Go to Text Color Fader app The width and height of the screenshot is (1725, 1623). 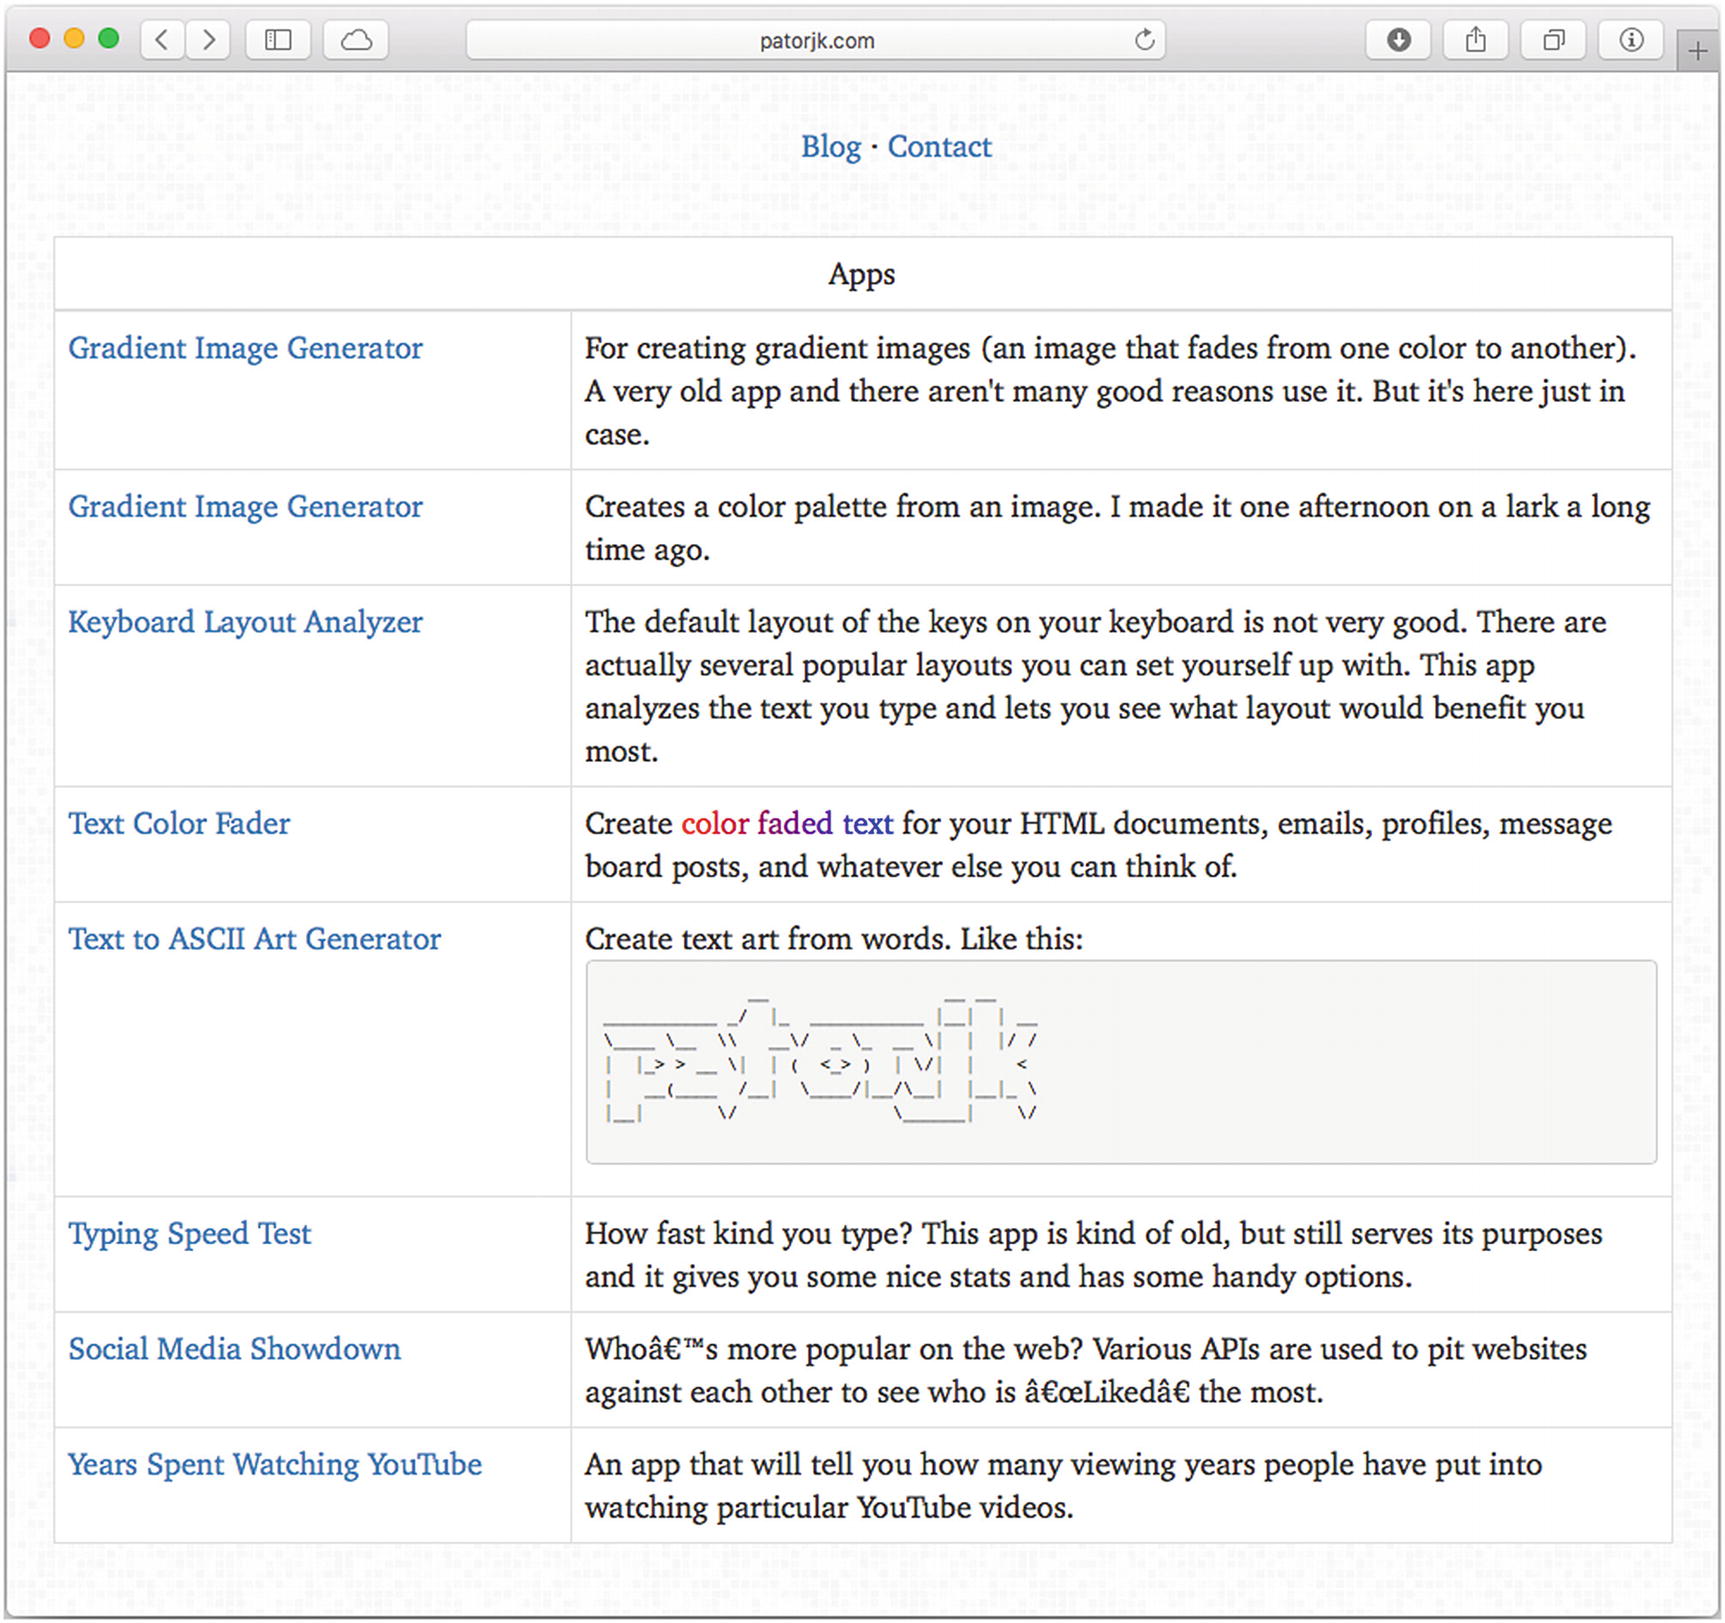click(179, 824)
